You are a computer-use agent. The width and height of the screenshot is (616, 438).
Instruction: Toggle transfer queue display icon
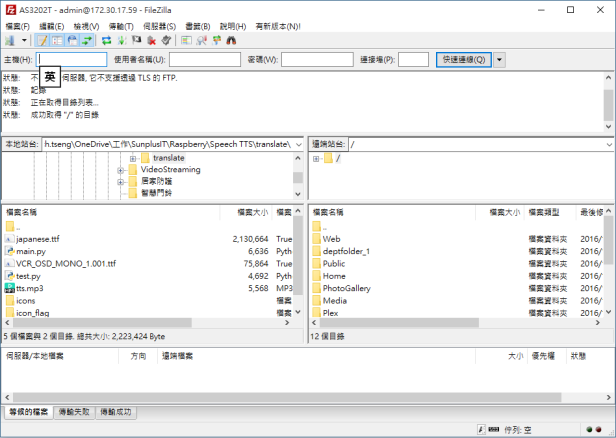pyautogui.click(x=86, y=40)
